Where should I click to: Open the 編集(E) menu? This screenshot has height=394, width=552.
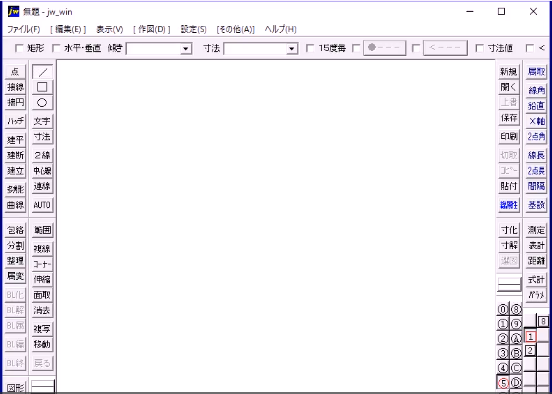[68, 30]
